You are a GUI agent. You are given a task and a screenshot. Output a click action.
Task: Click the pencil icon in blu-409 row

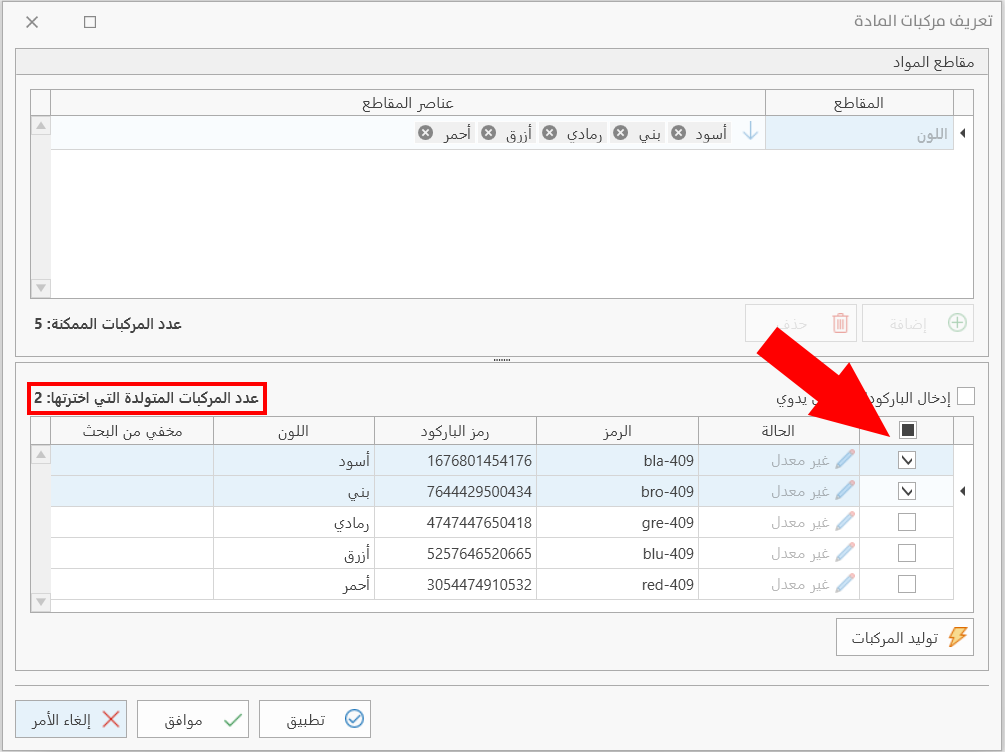[845, 553]
